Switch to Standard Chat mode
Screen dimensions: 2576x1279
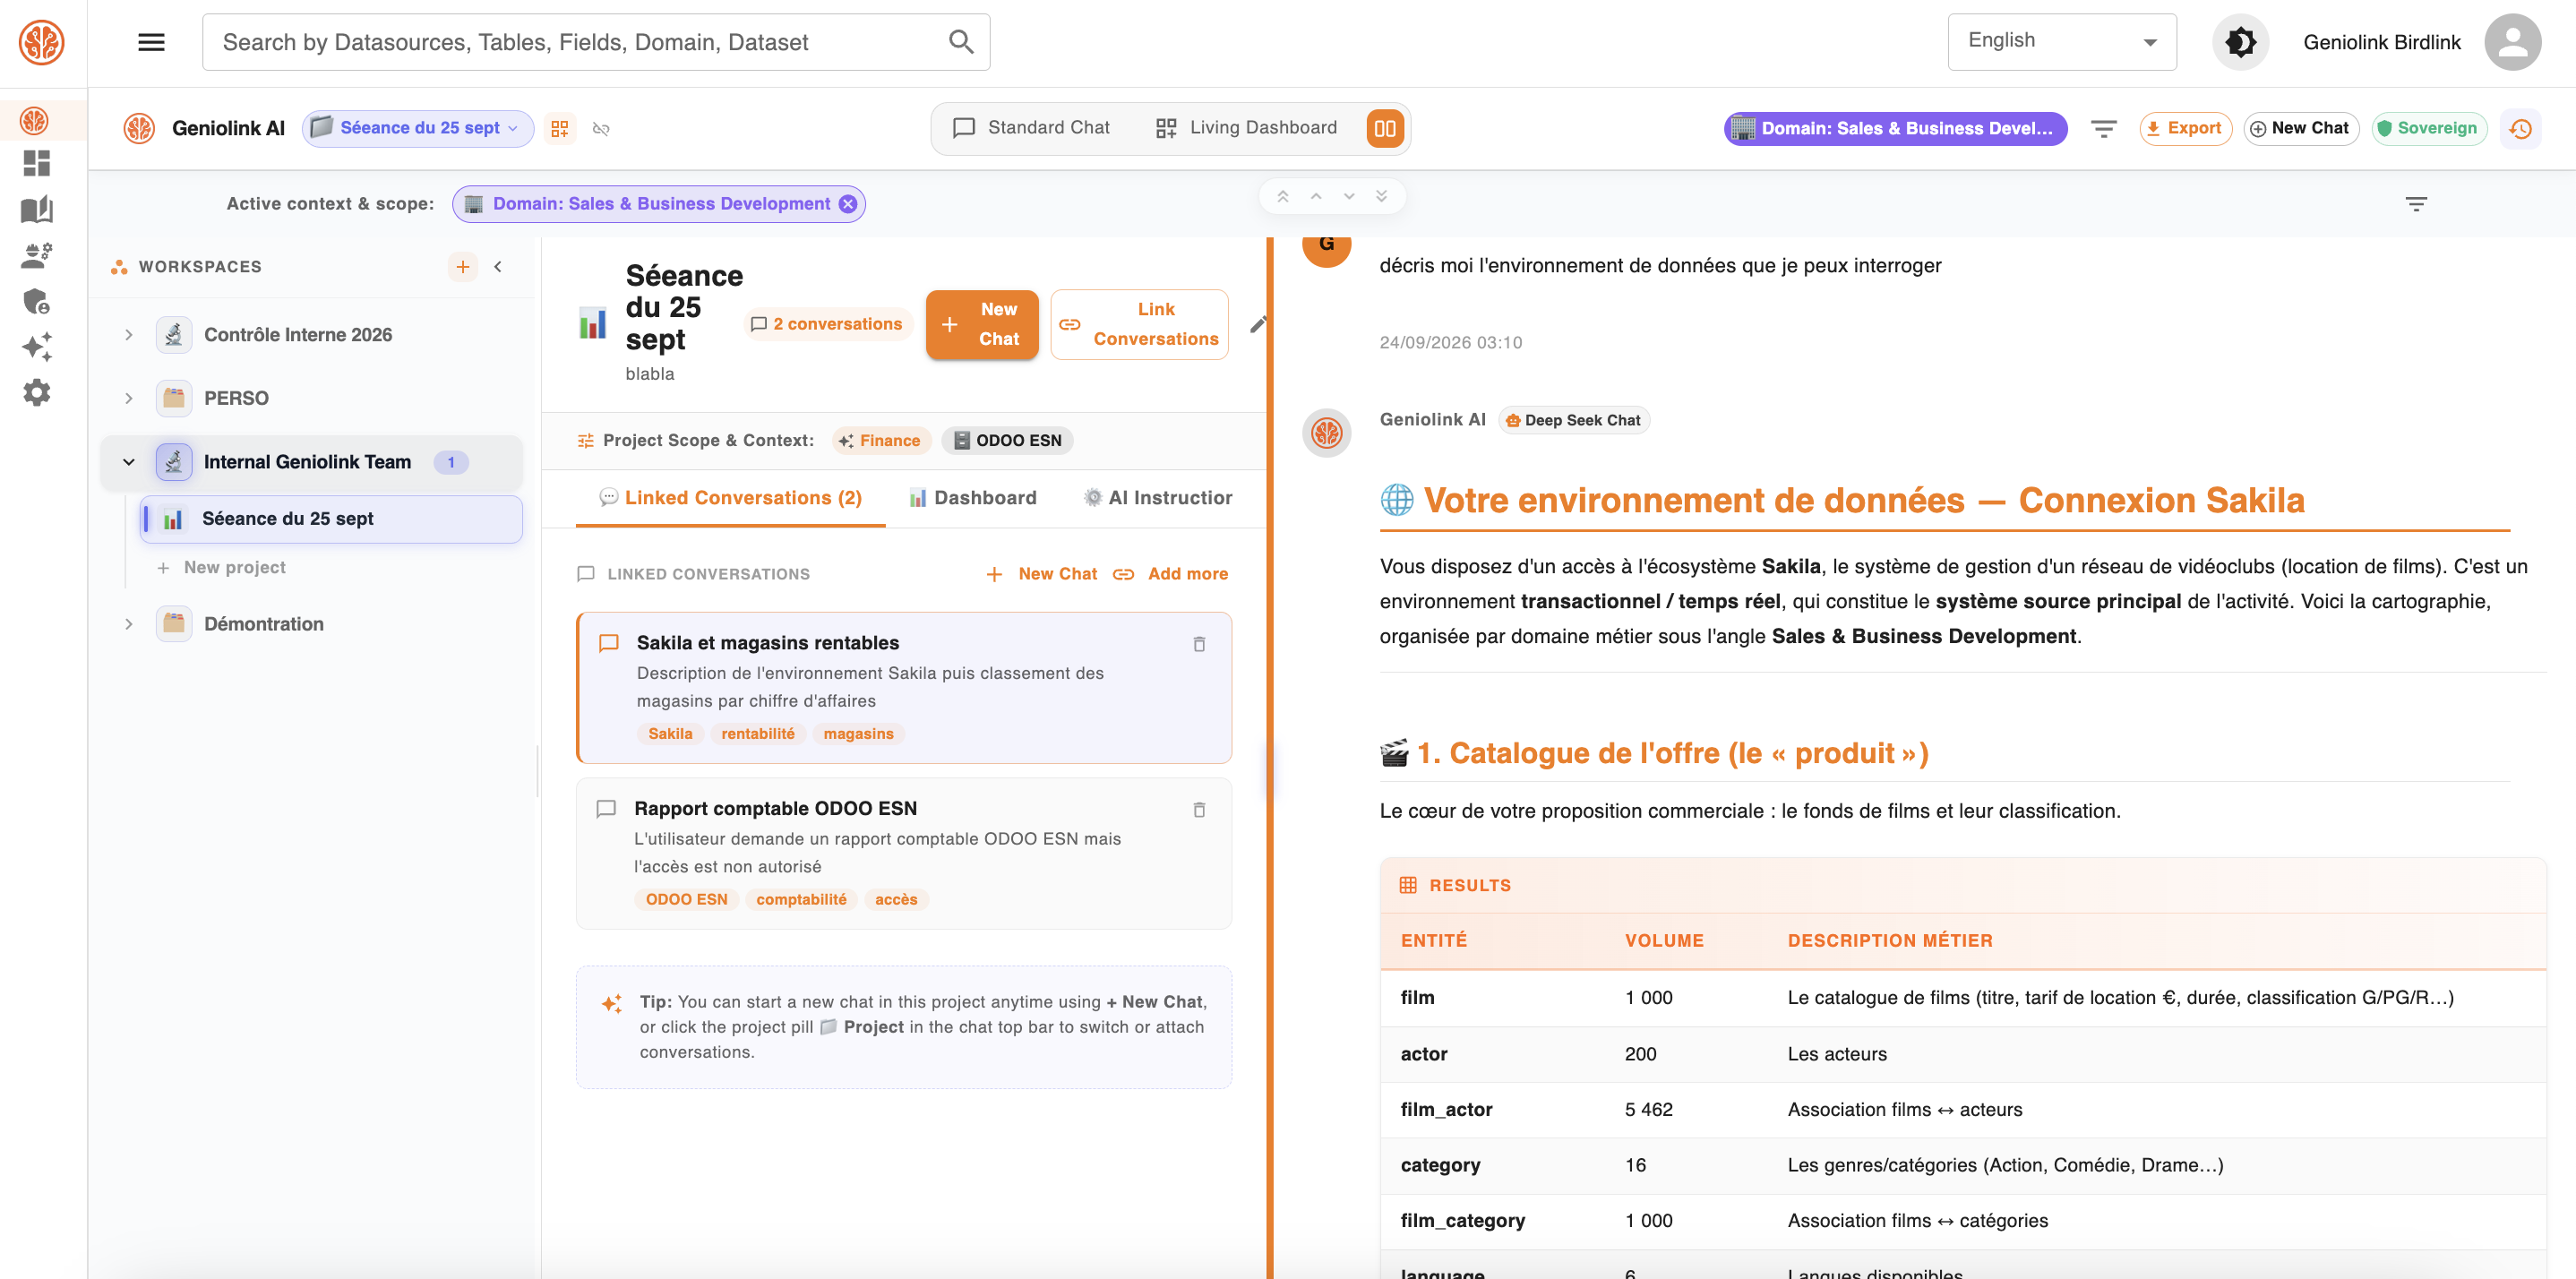tap(1031, 128)
